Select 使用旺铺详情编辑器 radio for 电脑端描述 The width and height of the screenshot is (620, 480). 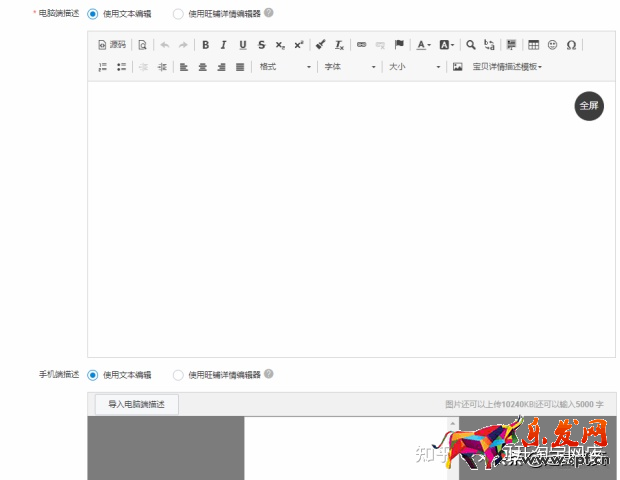tap(178, 14)
